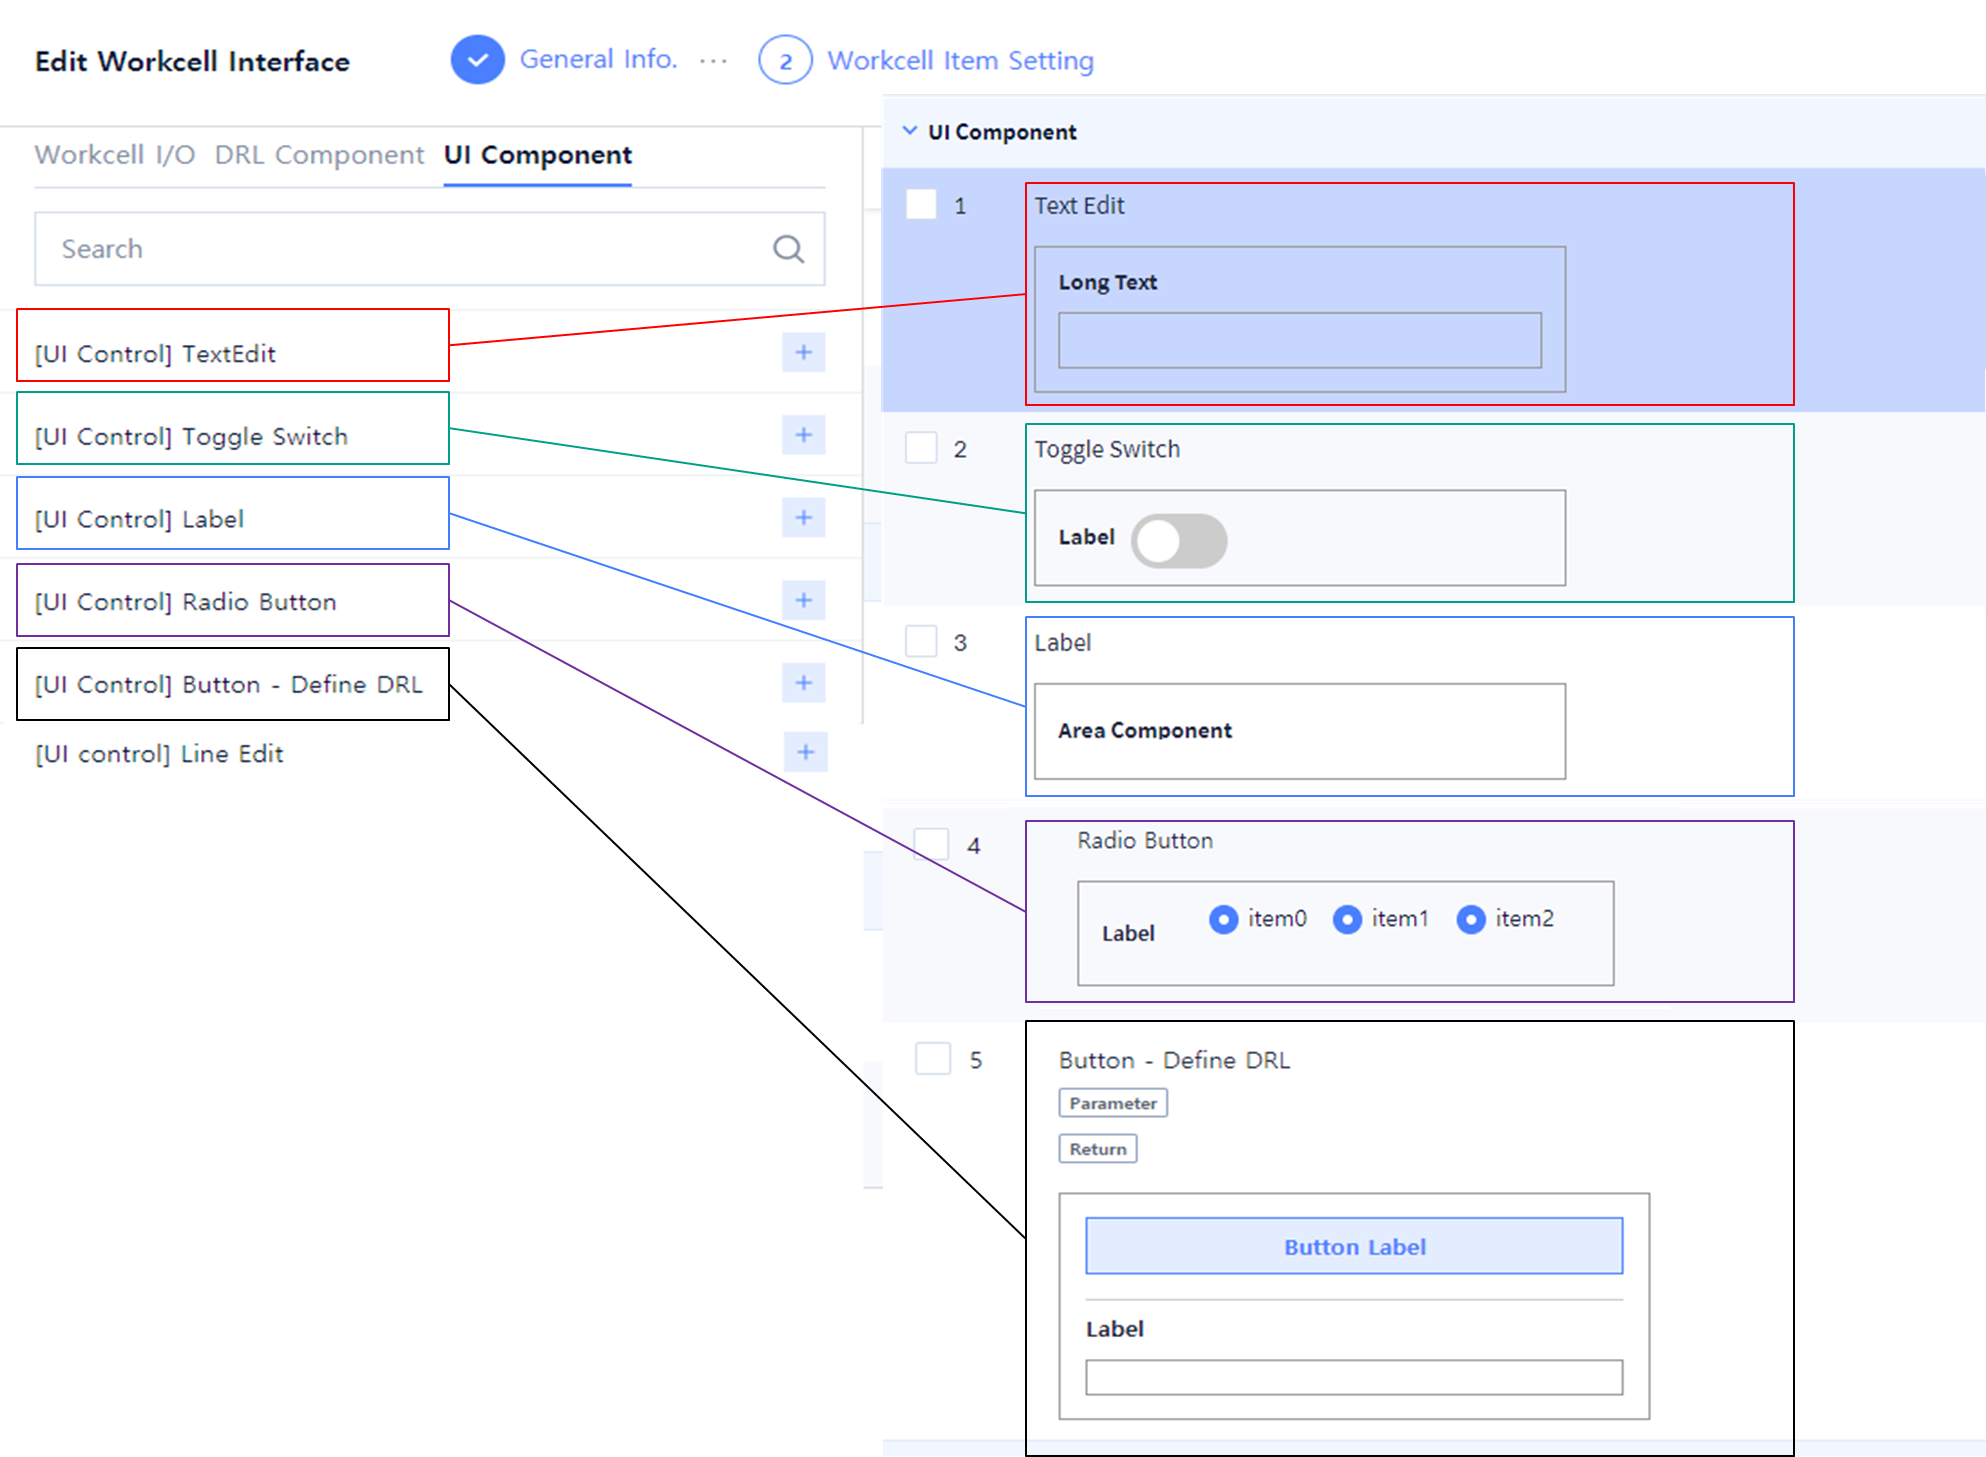
Task: Add Line Edit control with plus icon
Action: click(x=805, y=752)
